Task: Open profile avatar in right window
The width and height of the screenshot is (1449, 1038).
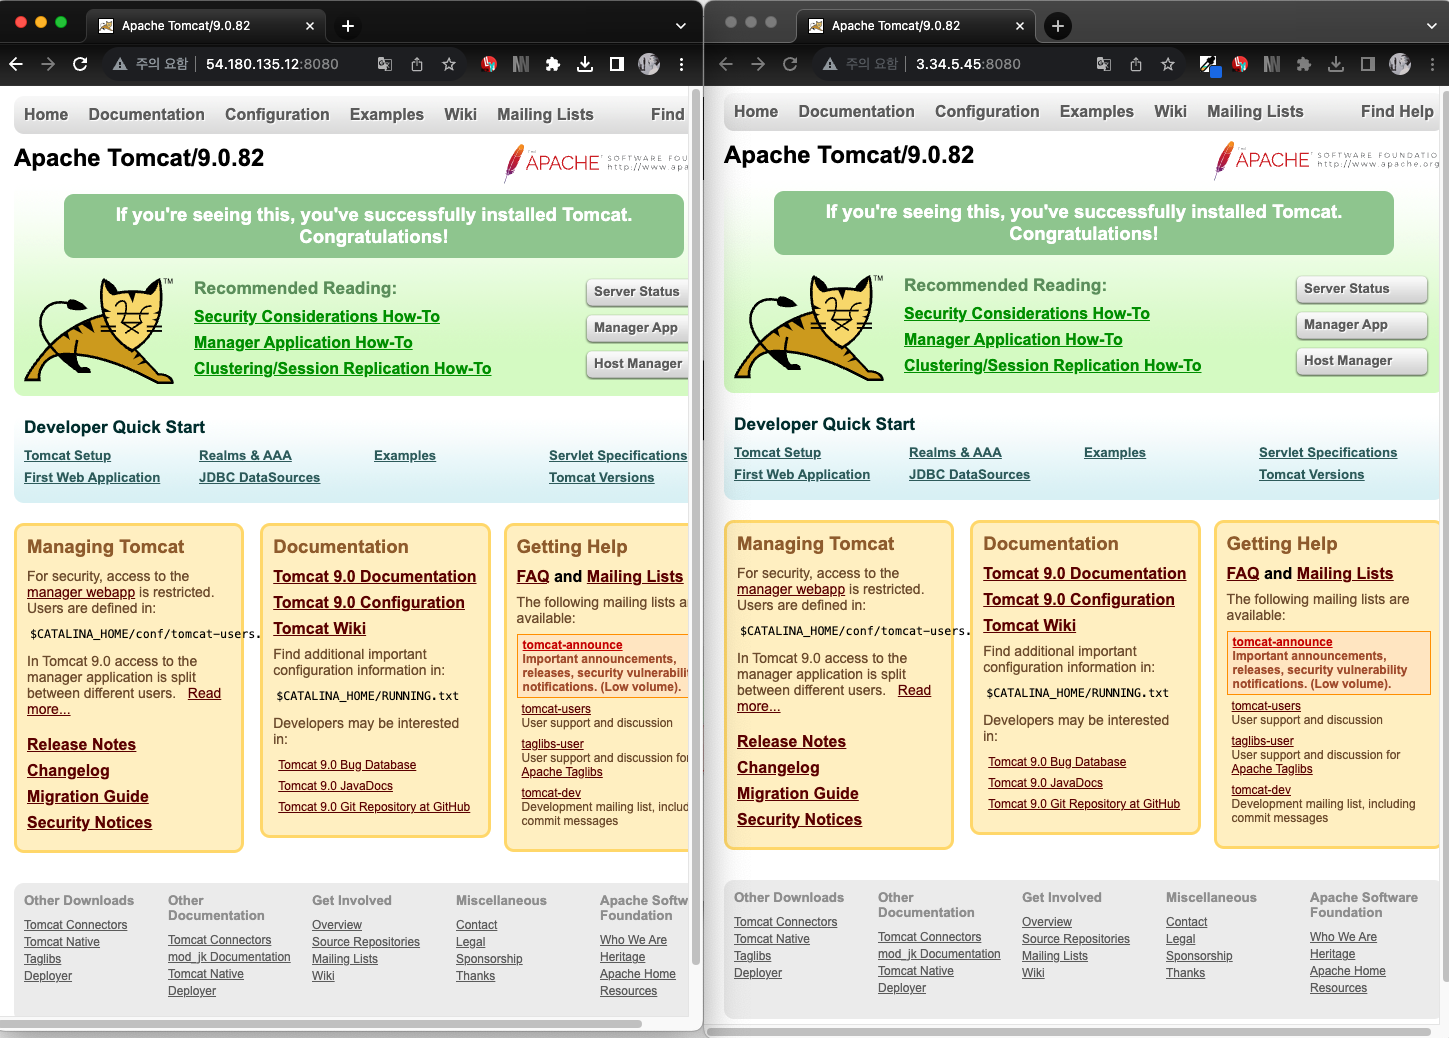Action: point(1400,64)
